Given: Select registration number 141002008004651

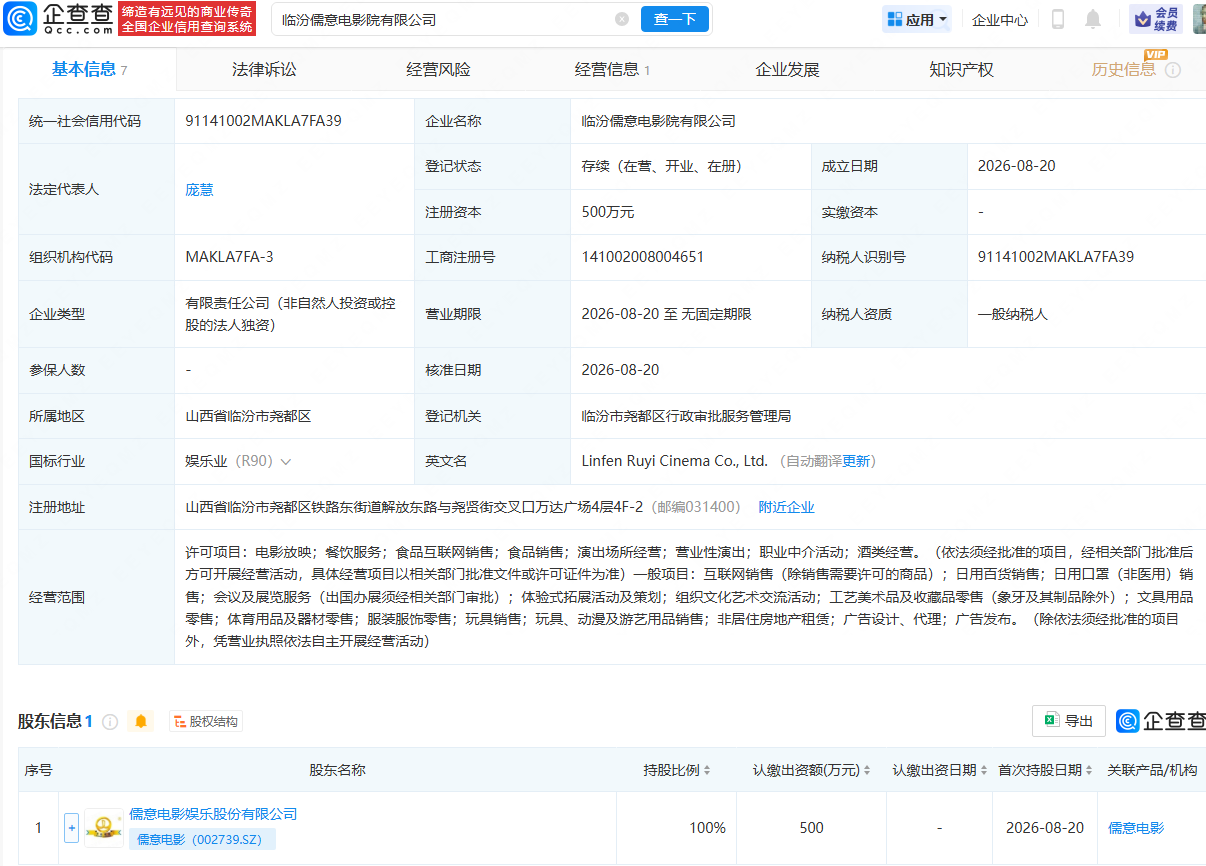Looking at the screenshot, I should [x=643, y=257].
